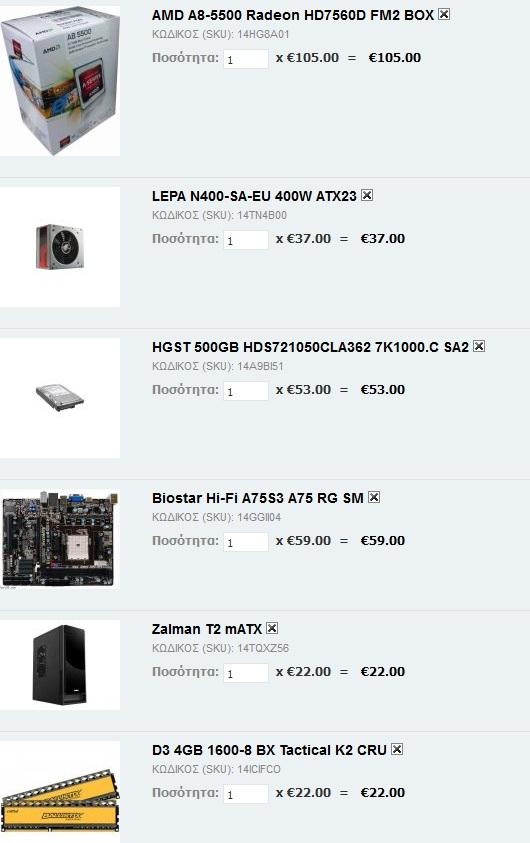This screenshot has height=843, width=530.
Task: Open the HGST 500GB HDS721050CLA362 product link
Action: [x=310, y=347]
